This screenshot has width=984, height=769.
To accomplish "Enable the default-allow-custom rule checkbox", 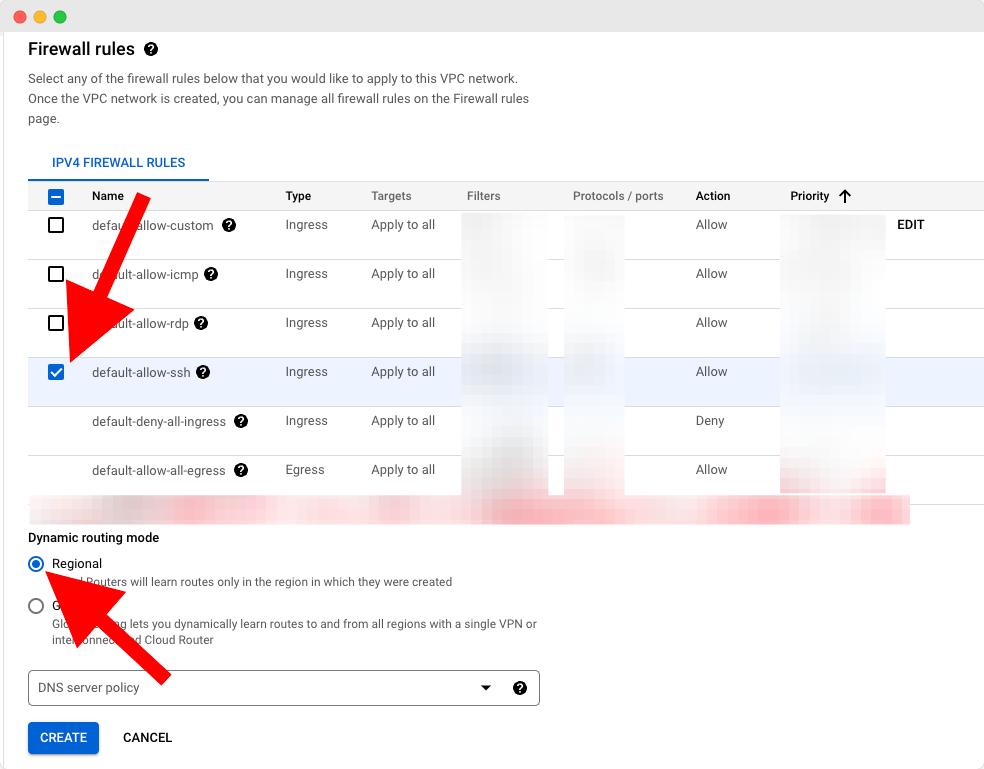I will [x=56, y=225].
